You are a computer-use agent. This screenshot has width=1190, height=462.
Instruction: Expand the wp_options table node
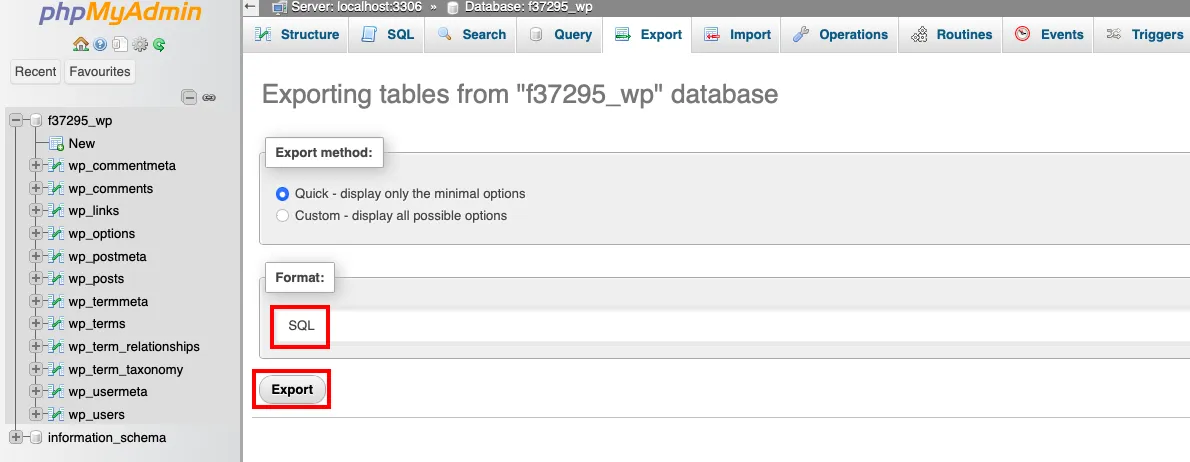pos(35,234)
